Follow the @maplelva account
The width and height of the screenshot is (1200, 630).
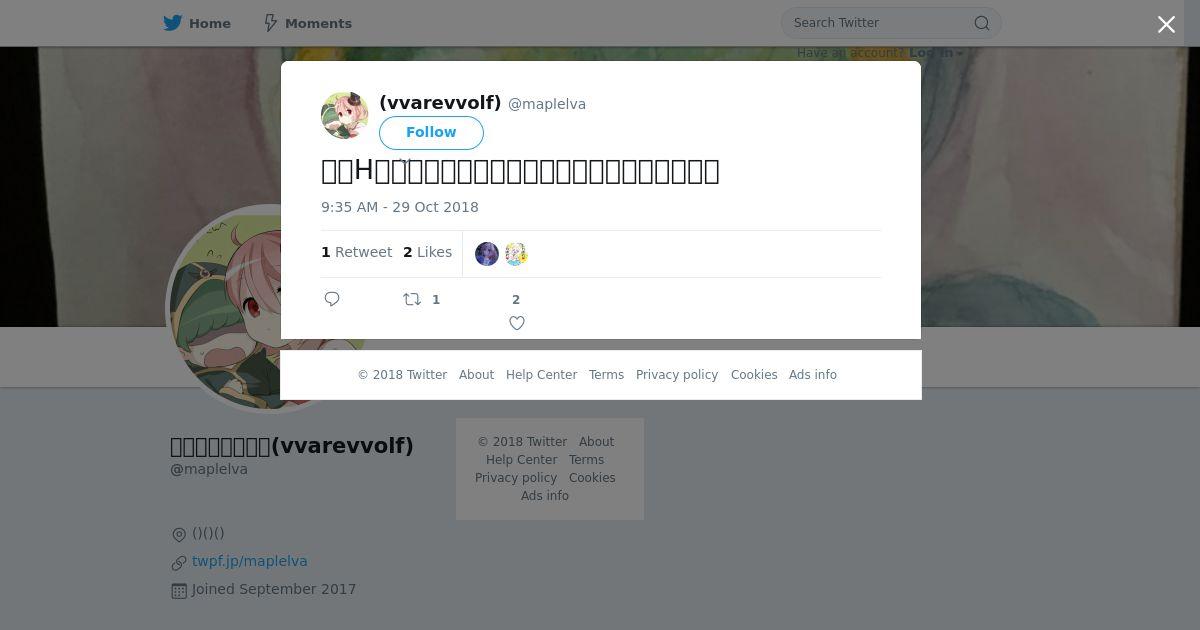431,132
